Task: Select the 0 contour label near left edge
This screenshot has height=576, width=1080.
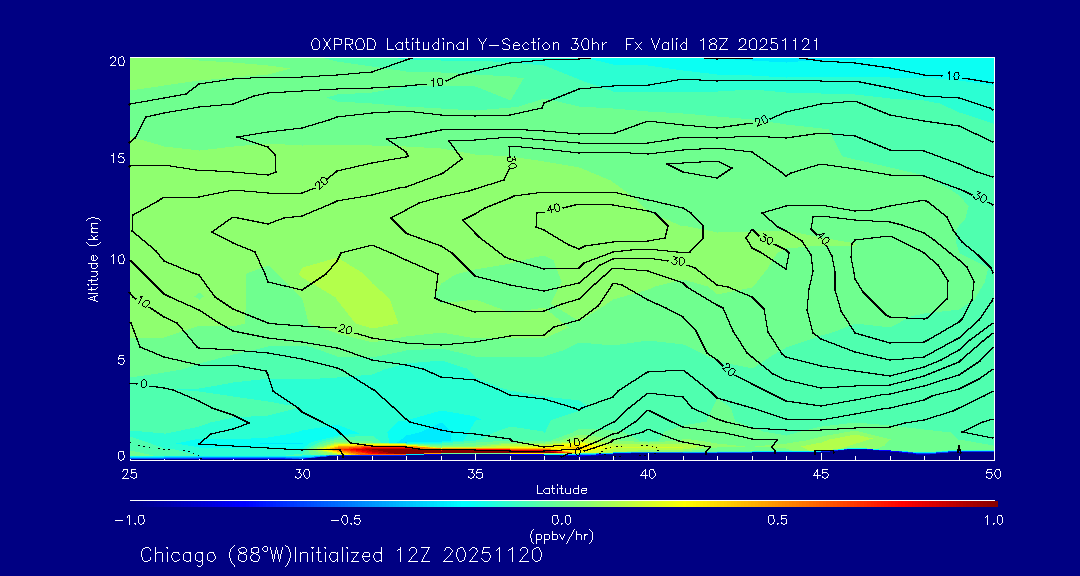Action: (143, 383)
